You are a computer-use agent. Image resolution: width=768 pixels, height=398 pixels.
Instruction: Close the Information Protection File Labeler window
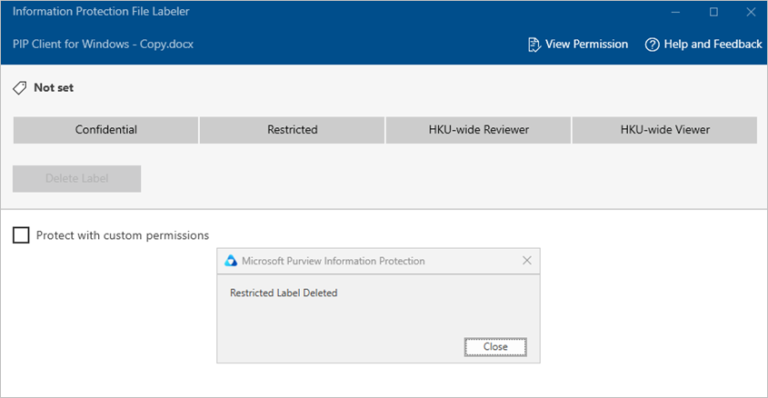click(x=751, y=12)
